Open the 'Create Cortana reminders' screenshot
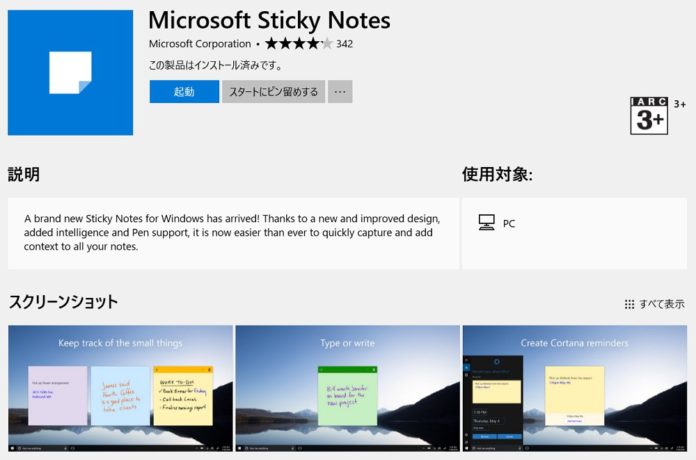Viewport: 696px width, 460px height. pos(575,389)
